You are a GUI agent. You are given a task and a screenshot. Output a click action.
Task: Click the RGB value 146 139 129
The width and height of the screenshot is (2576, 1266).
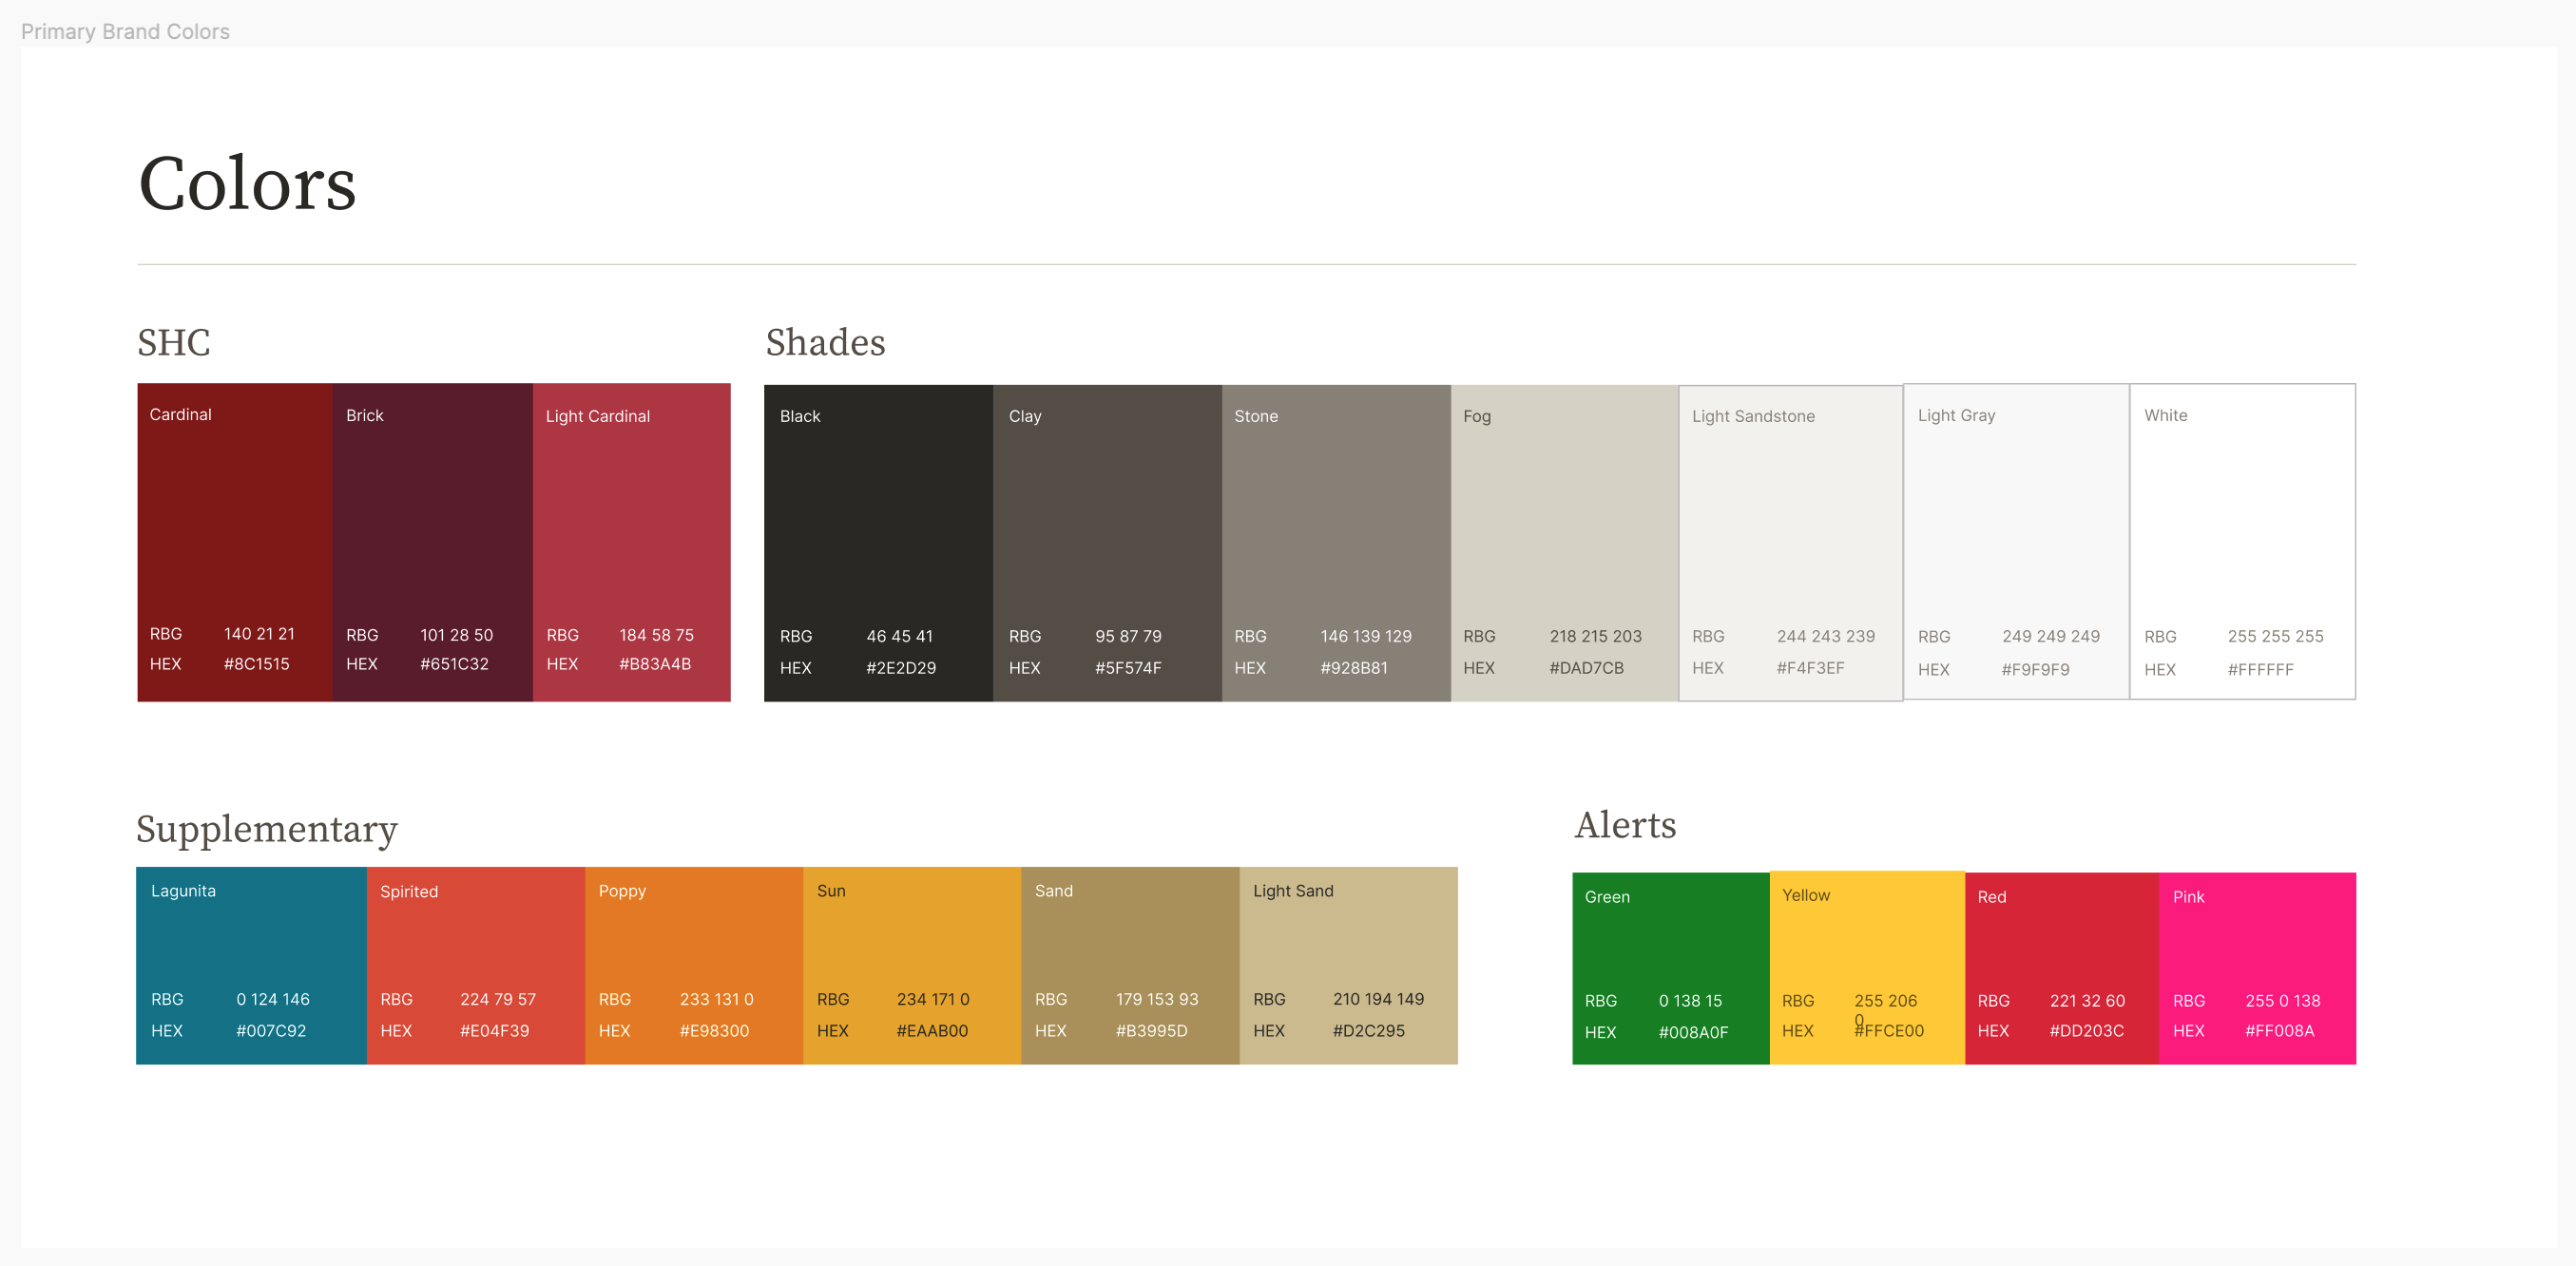point(1366,636)
